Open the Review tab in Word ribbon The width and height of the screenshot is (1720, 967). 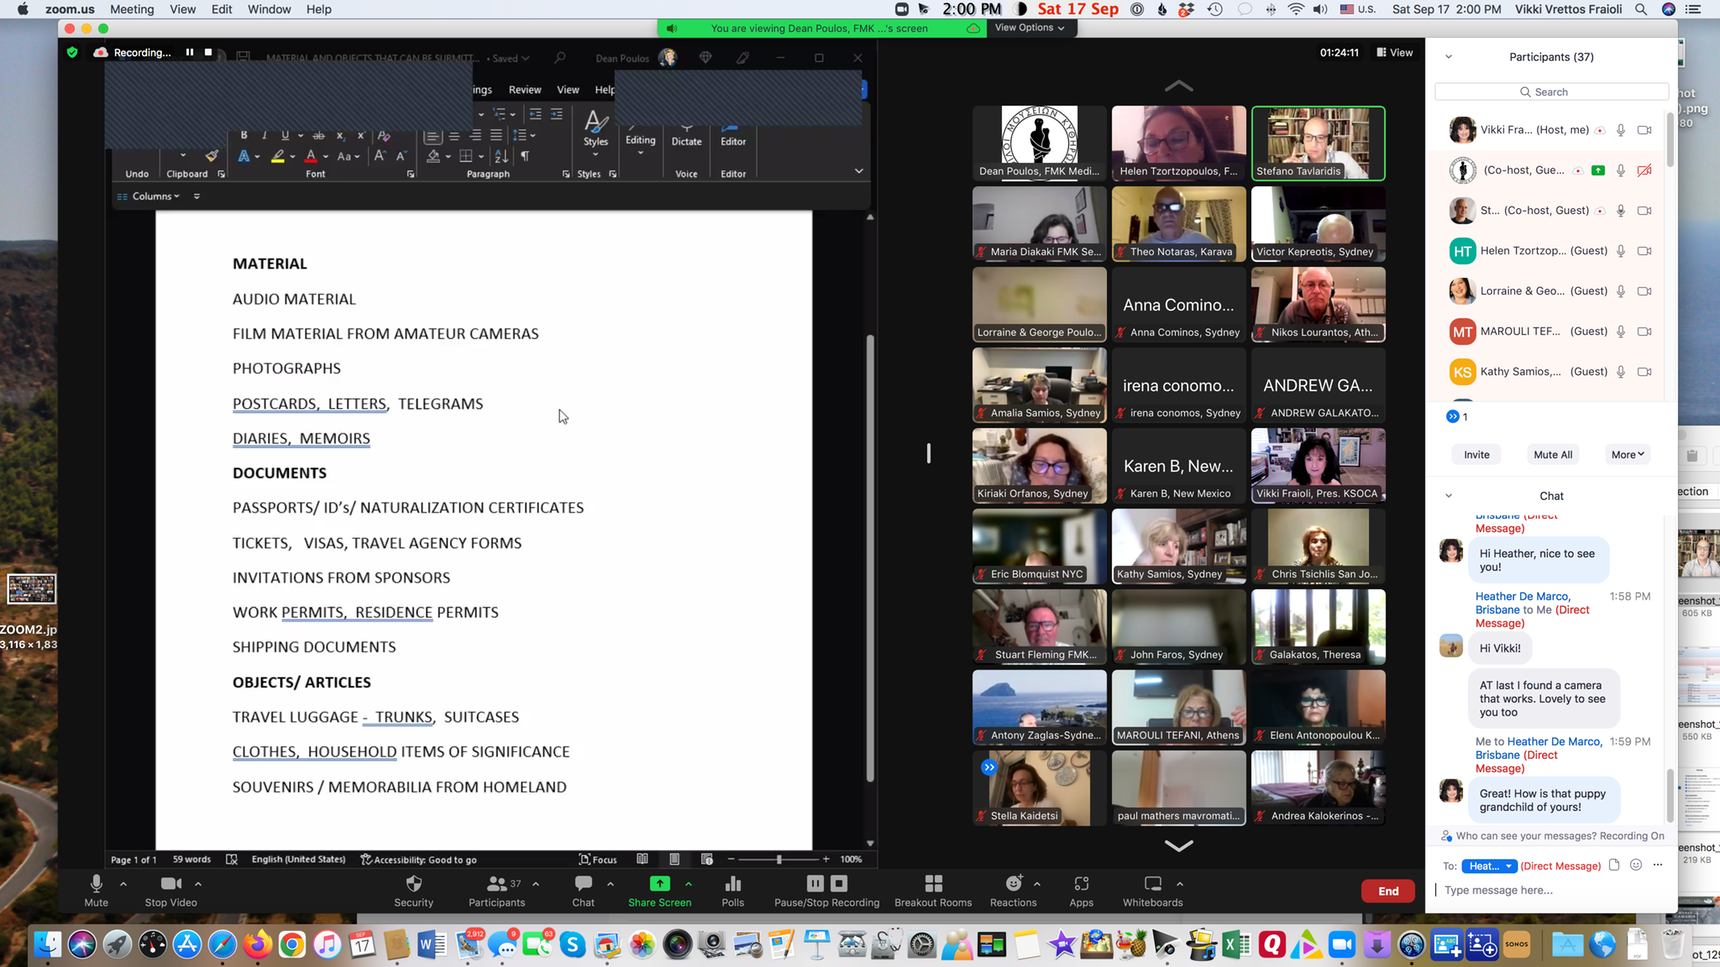[524, 90]
